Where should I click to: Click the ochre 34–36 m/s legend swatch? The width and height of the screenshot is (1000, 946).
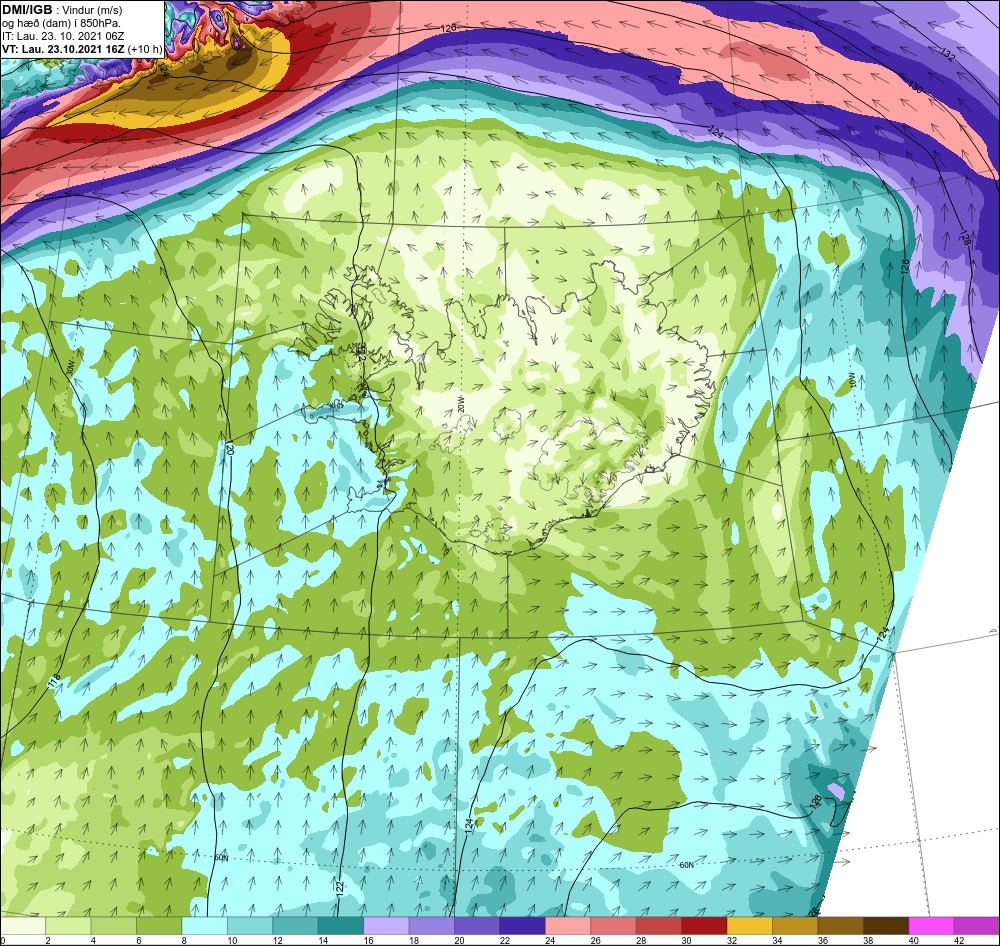[795, 926]
